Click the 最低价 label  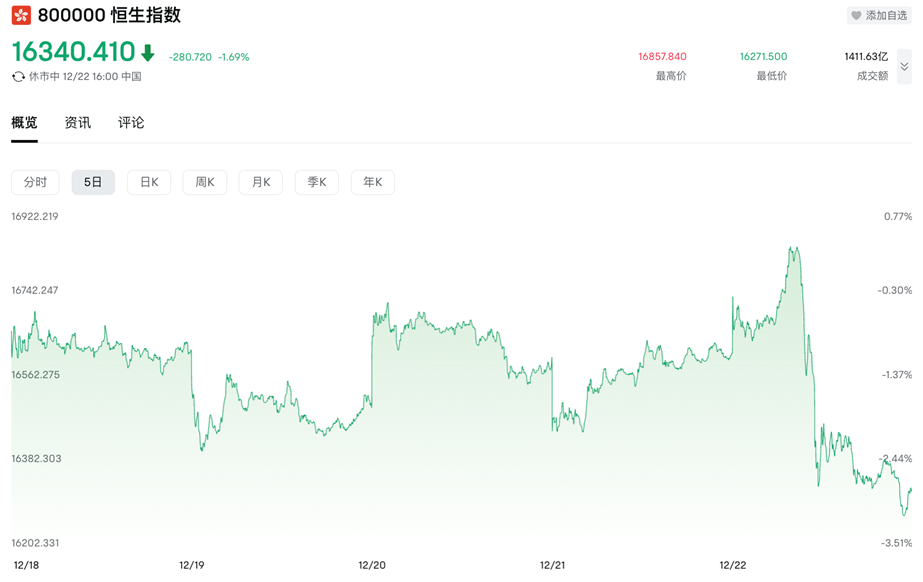pyautogui.click(x=772, y=76)
